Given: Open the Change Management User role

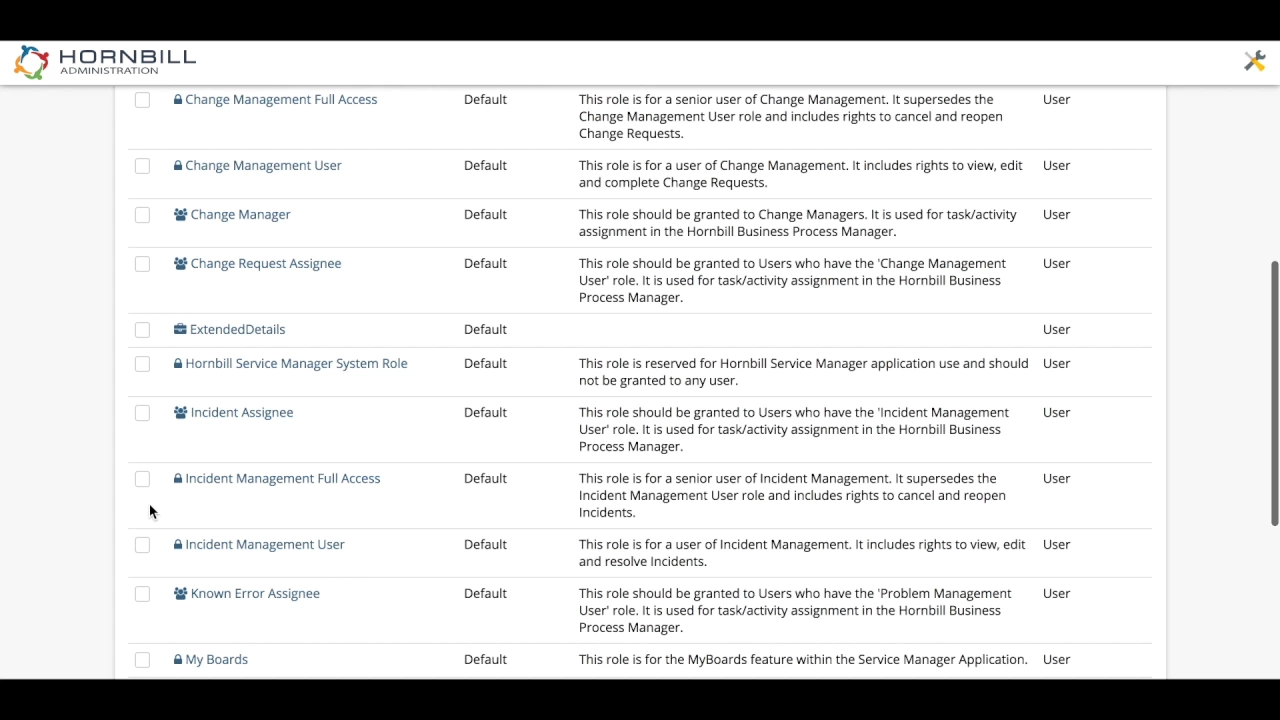Looking at the screenshot, I should pos(263,166).
